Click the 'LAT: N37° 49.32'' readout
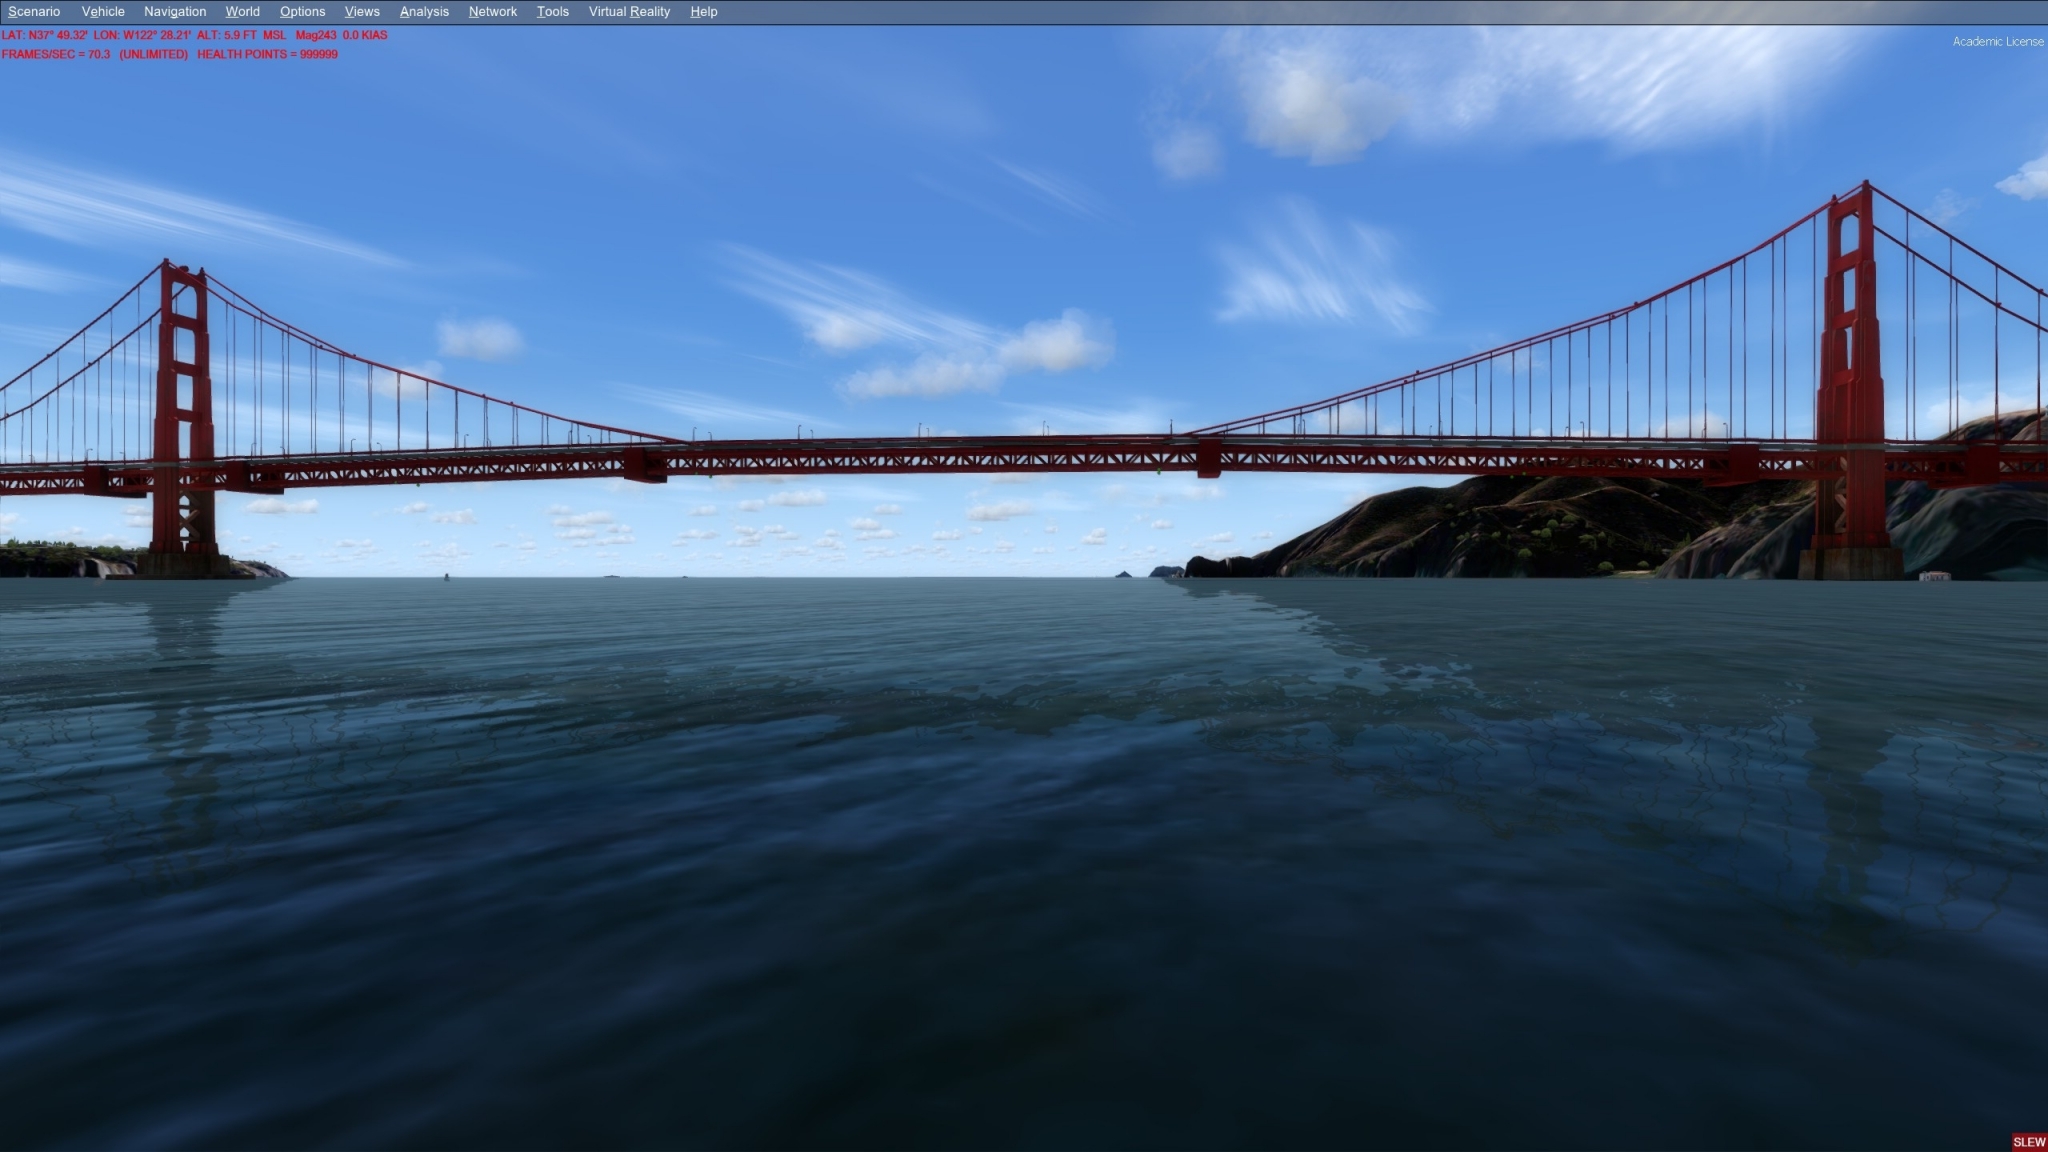The height and width of the screenshot is (1152, 2048). [x=45, y=35]
